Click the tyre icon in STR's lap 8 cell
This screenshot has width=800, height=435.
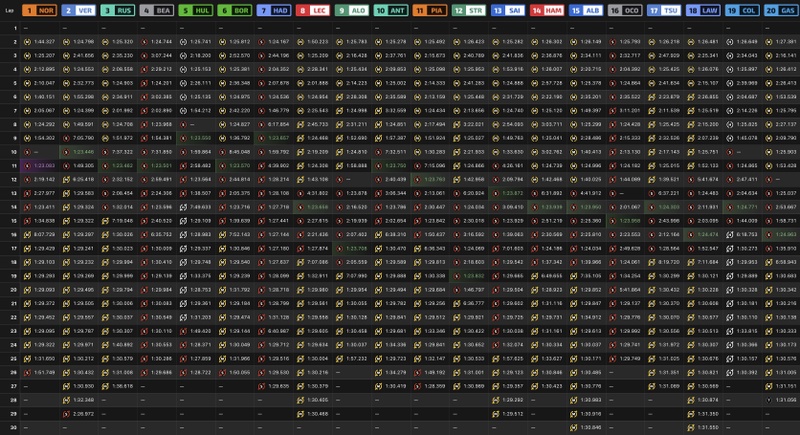click(457, 124)
